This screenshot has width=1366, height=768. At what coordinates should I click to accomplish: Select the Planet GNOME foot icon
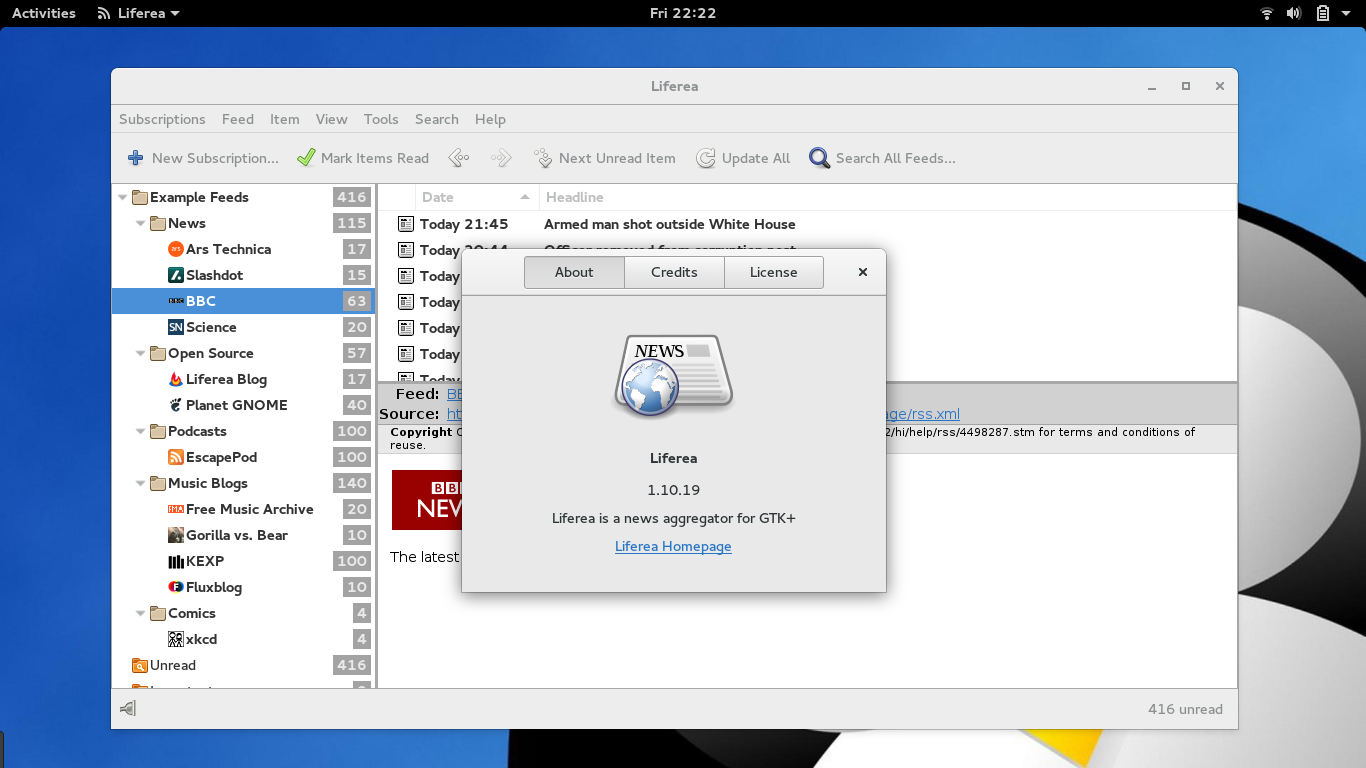point(176,405)
